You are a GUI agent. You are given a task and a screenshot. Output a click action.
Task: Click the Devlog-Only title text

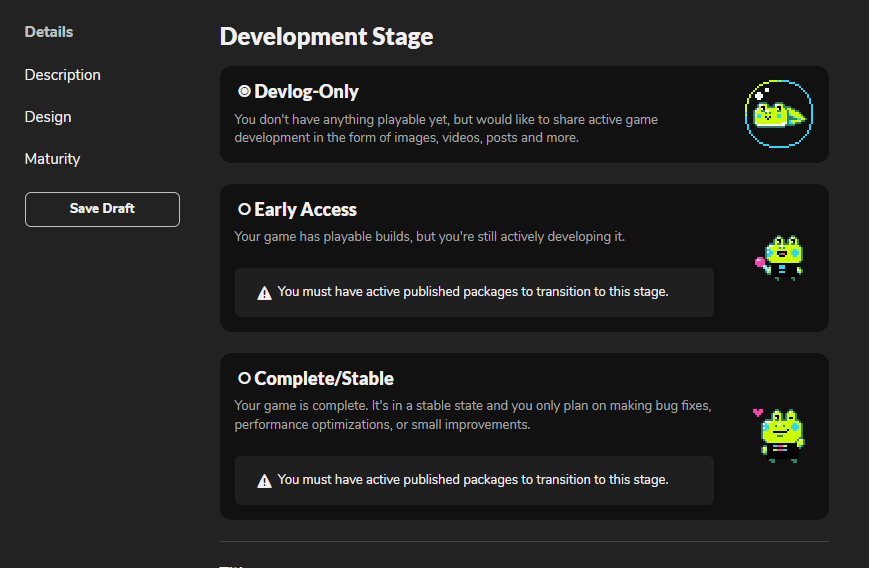click(306, 92)
